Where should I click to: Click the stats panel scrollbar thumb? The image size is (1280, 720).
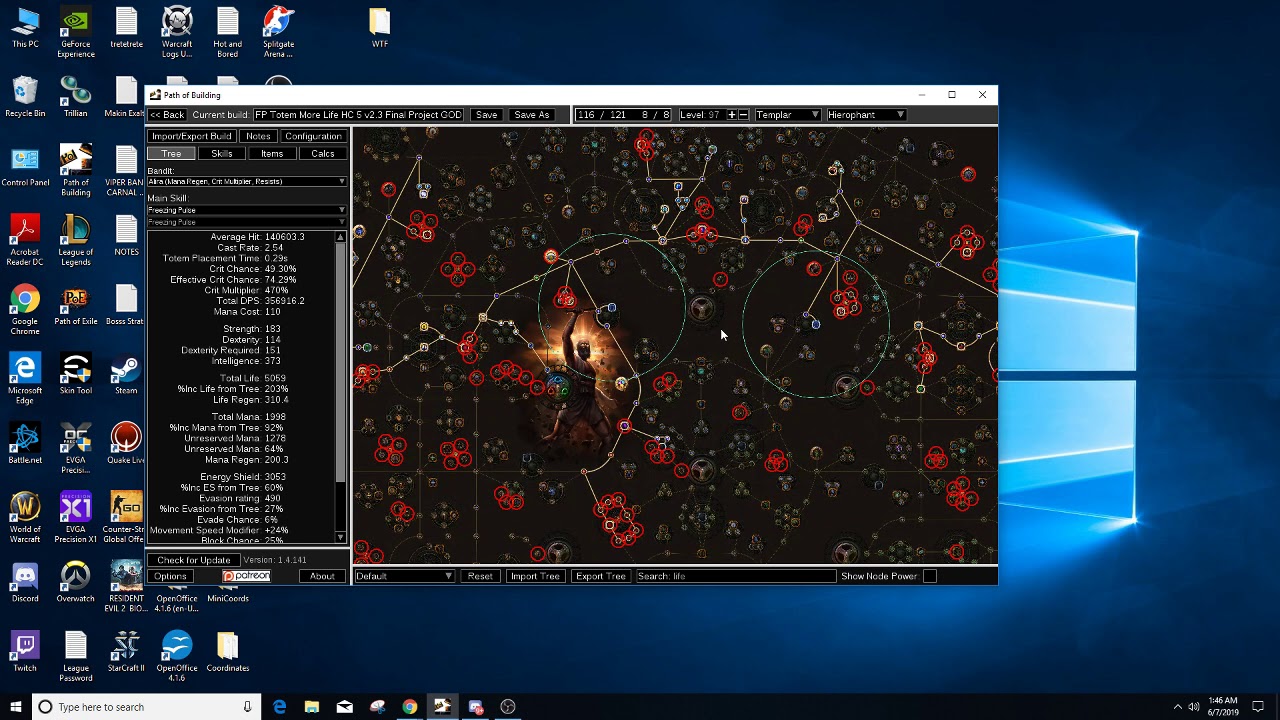coord(341,362)
